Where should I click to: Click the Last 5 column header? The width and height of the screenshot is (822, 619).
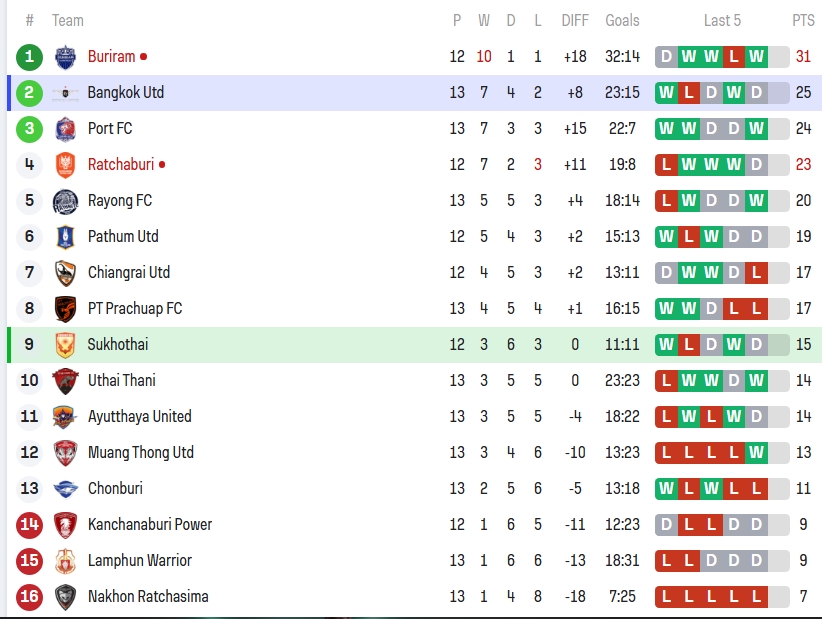(722, 20)
